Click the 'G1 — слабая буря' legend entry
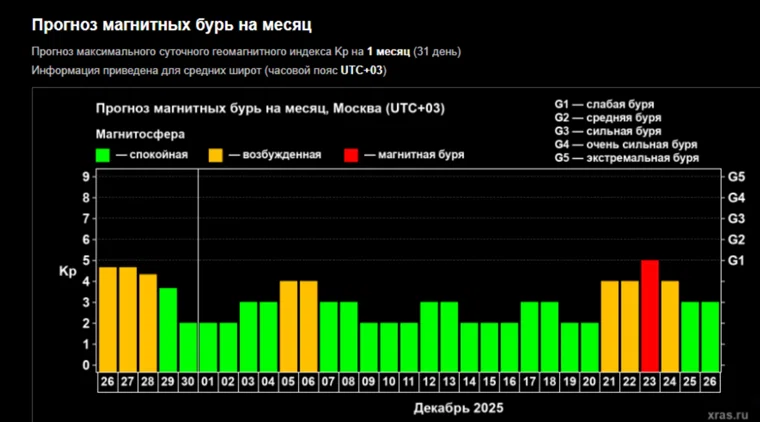 tap(612, 105)
